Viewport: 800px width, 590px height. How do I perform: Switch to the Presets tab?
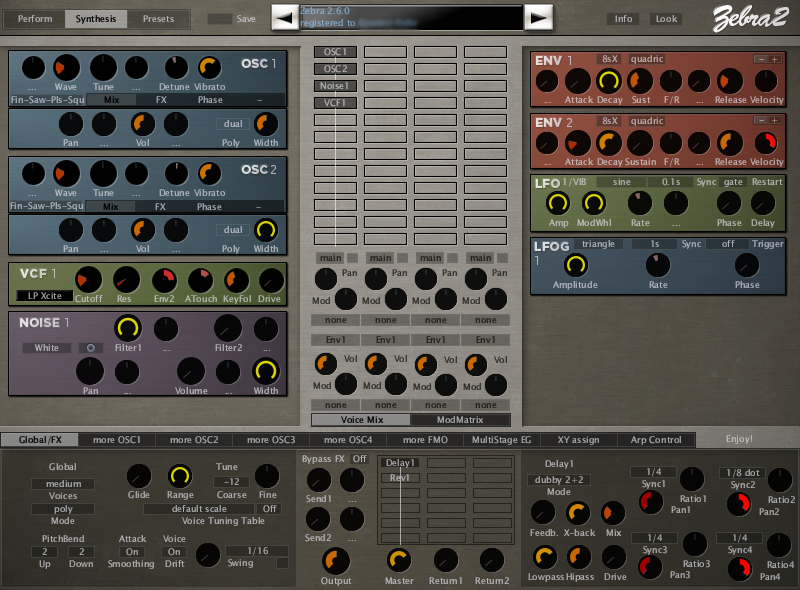click(x=158, y=19)
